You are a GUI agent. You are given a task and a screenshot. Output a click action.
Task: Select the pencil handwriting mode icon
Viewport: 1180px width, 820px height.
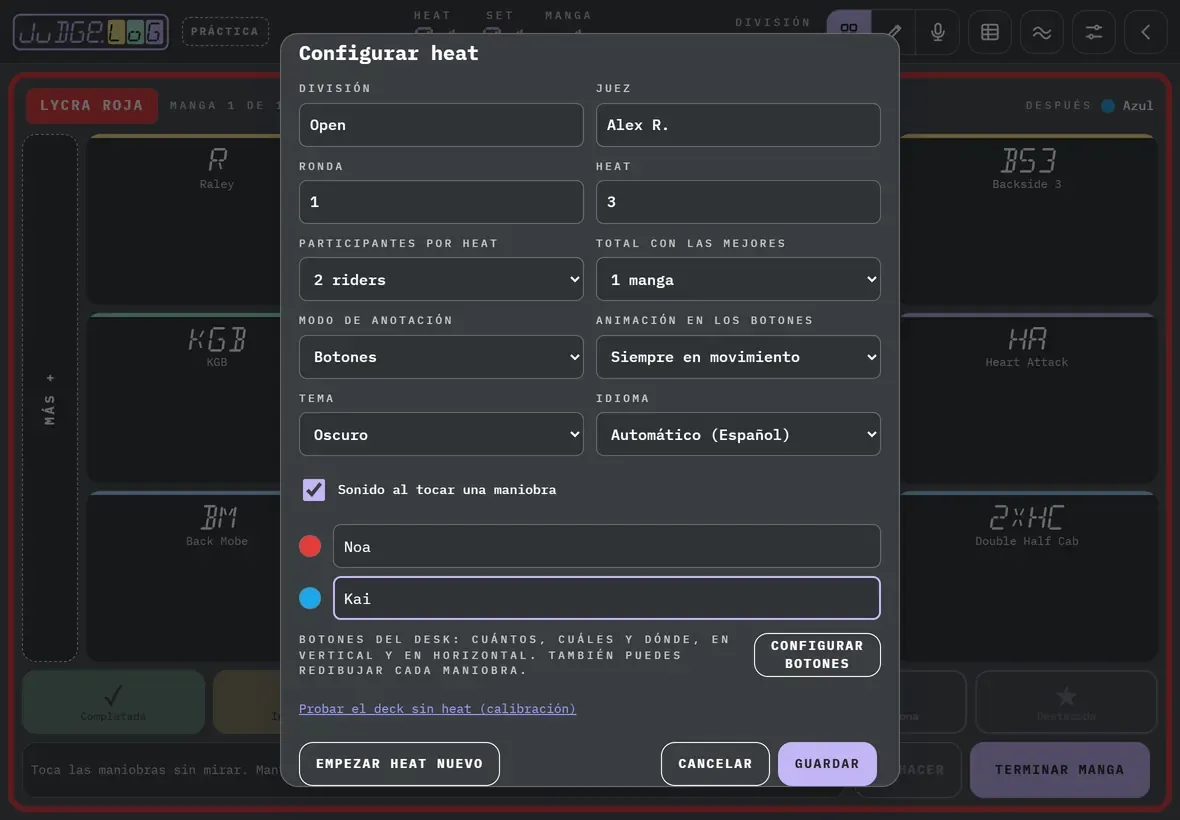coord(893,32)
